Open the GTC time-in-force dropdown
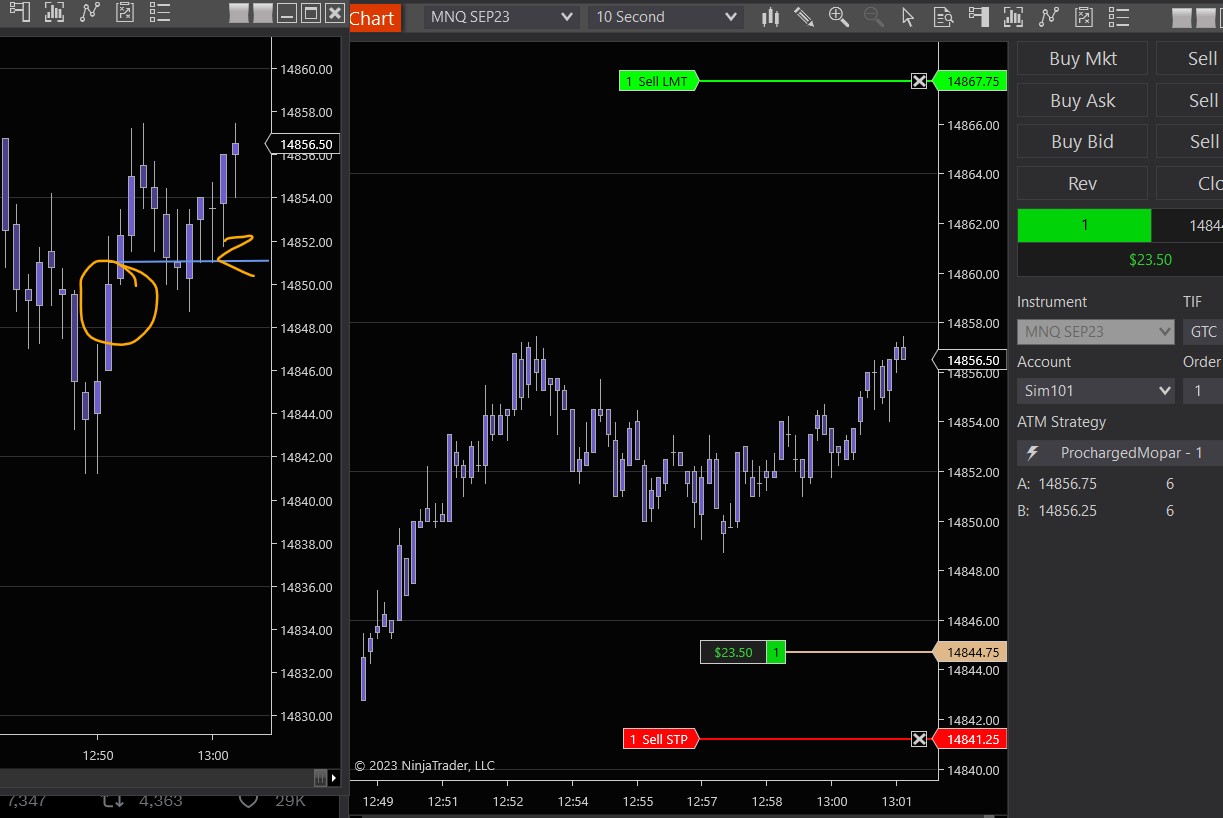Screen dimensions: 1223x818 coord(1203,331)
